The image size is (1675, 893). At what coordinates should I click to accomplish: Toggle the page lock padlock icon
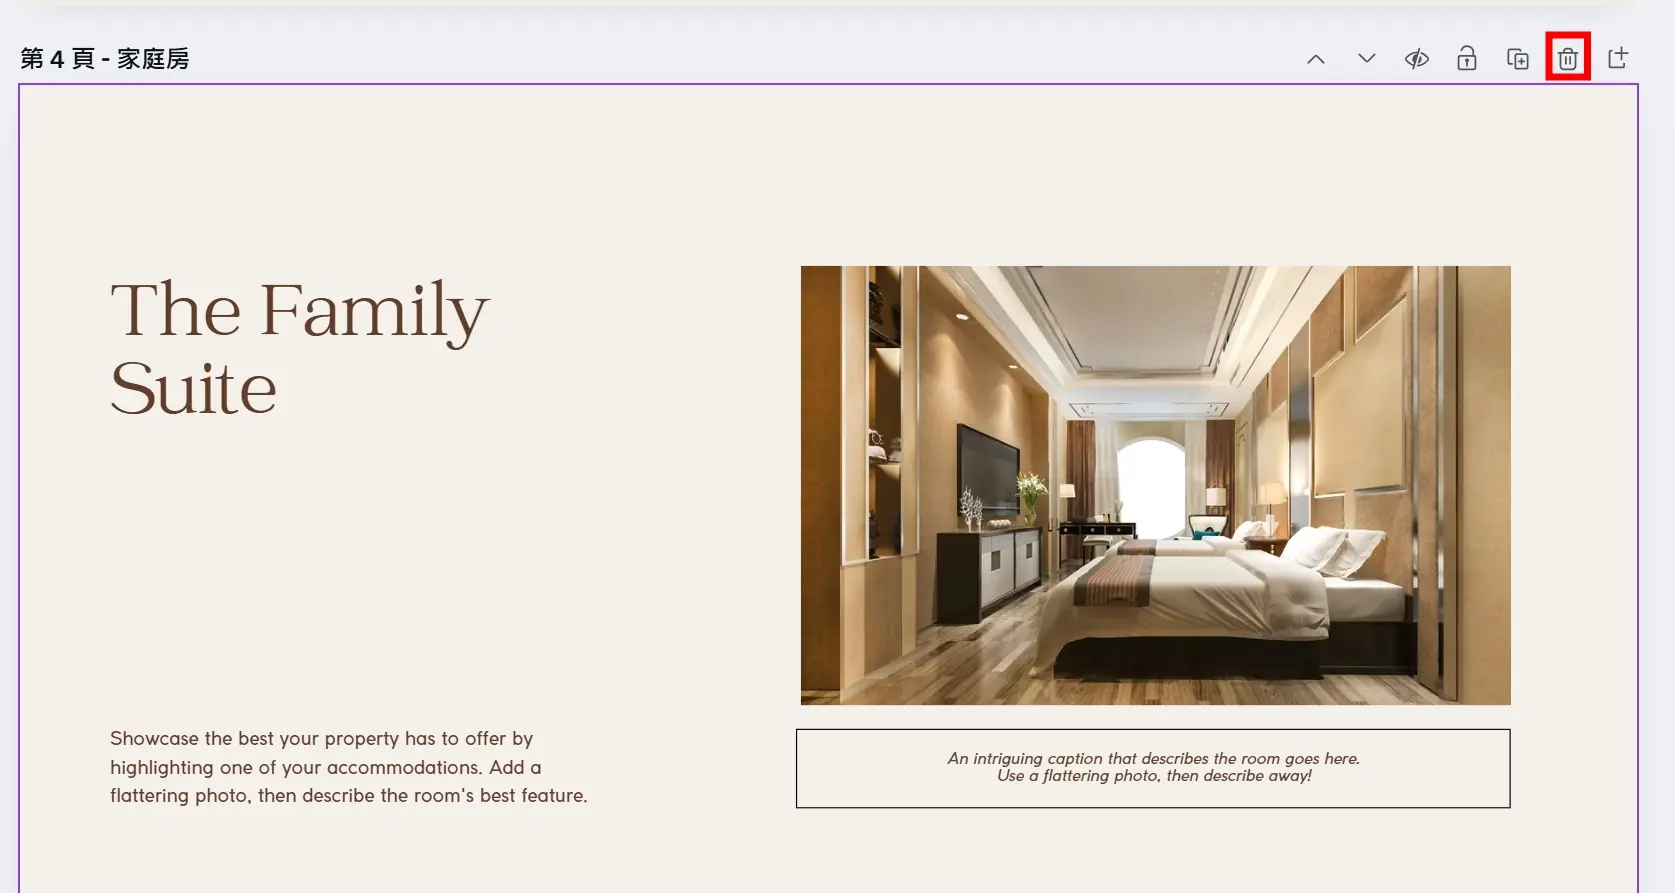(1466, 59)
